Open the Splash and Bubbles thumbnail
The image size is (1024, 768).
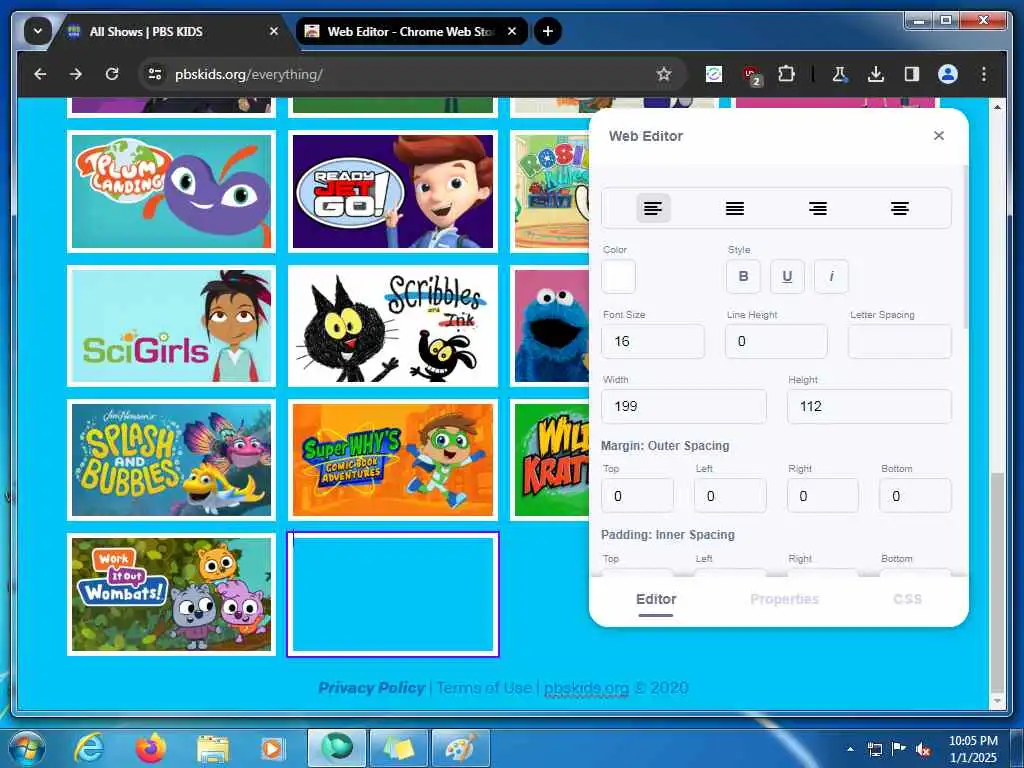tap(171, 460)
